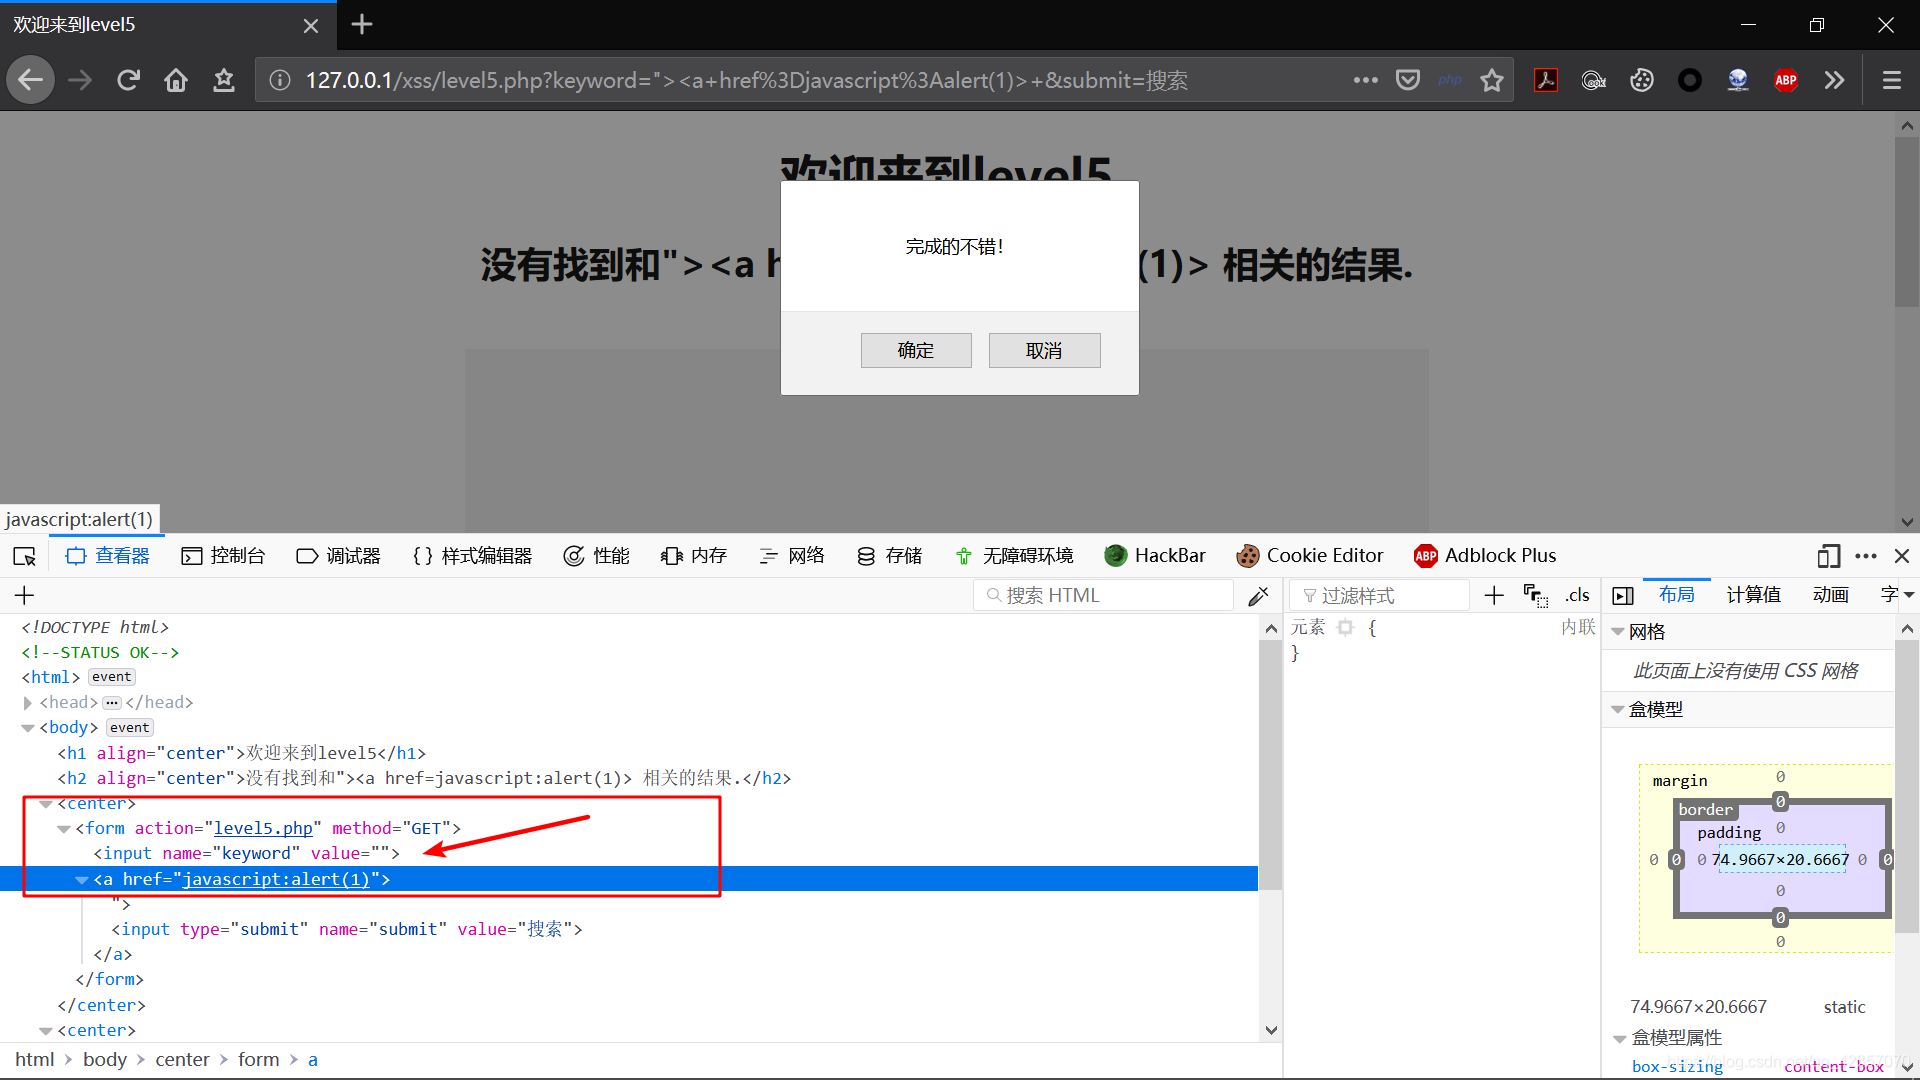Add a new CSS rule
The width and height of the screenshot is (1920, 1080).
click(x=1494, y=596)
